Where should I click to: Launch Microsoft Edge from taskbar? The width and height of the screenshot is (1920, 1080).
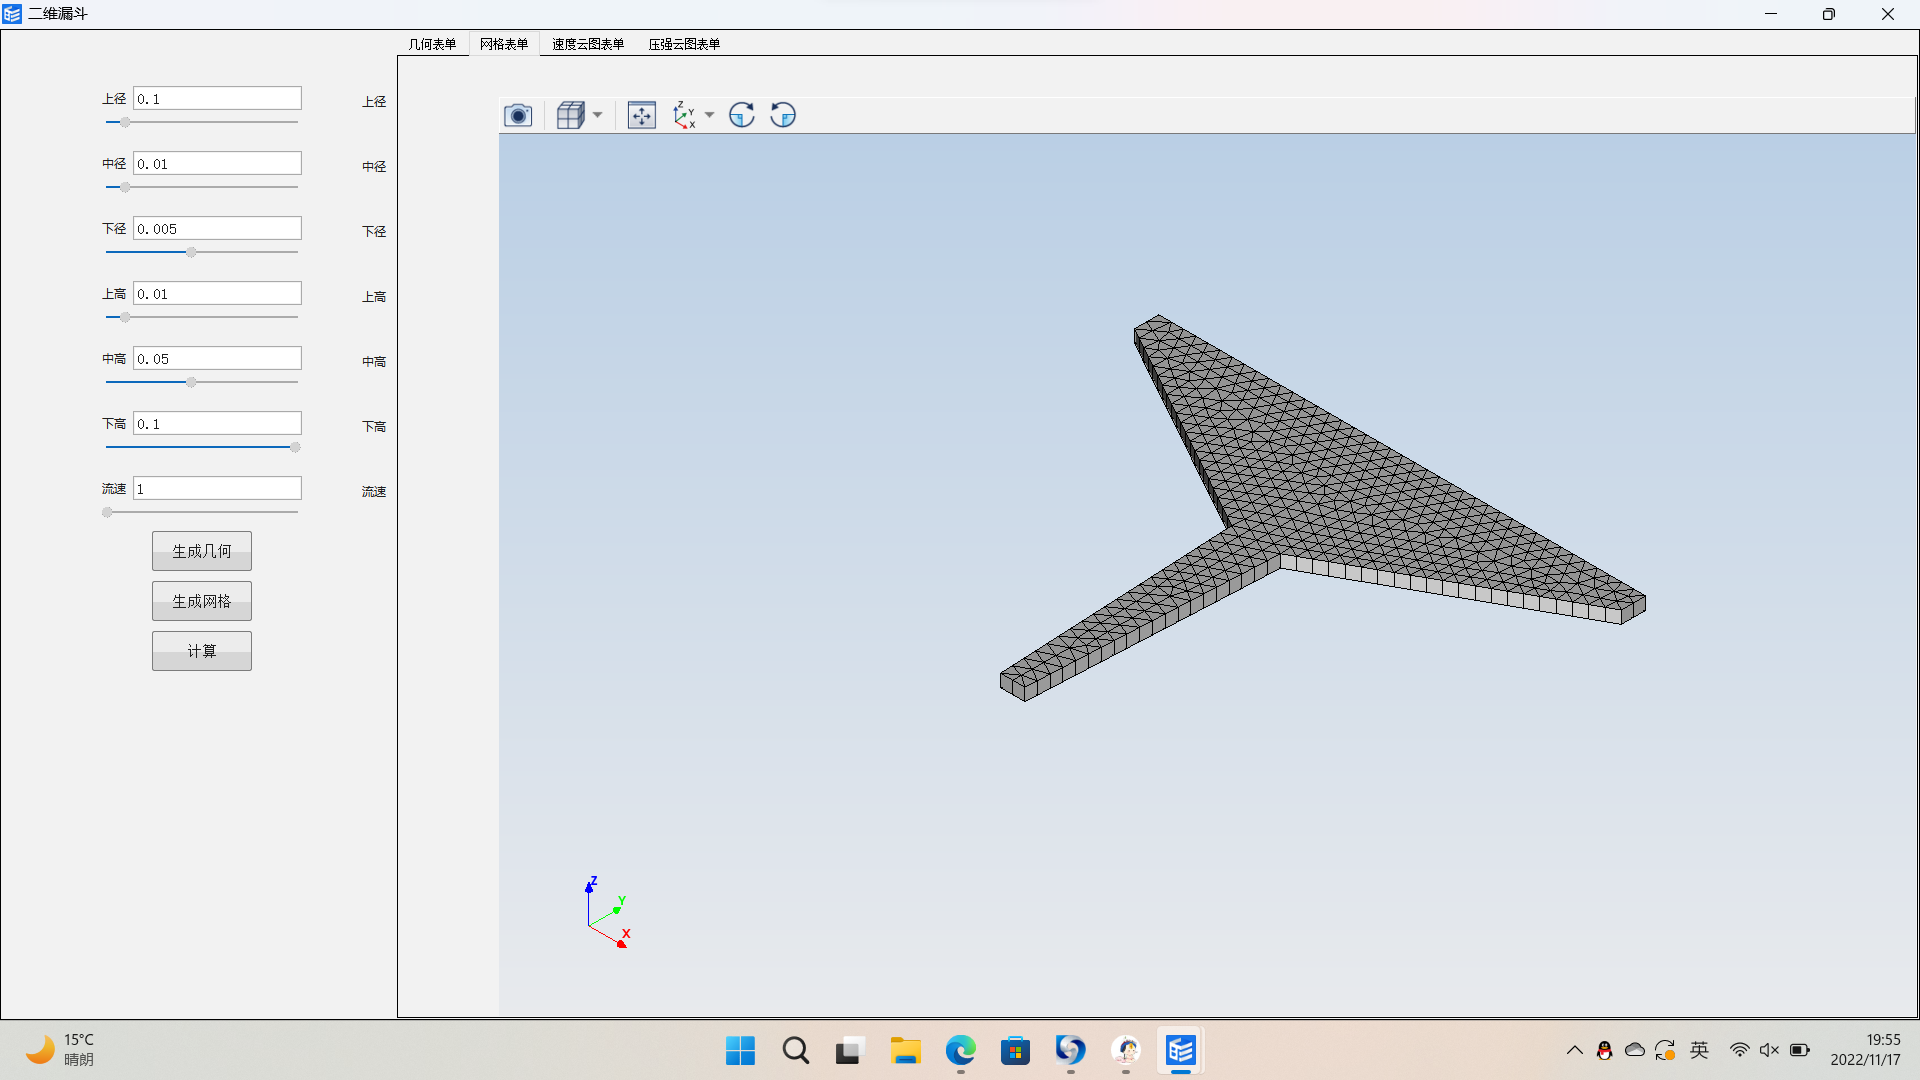[960, 1051]
